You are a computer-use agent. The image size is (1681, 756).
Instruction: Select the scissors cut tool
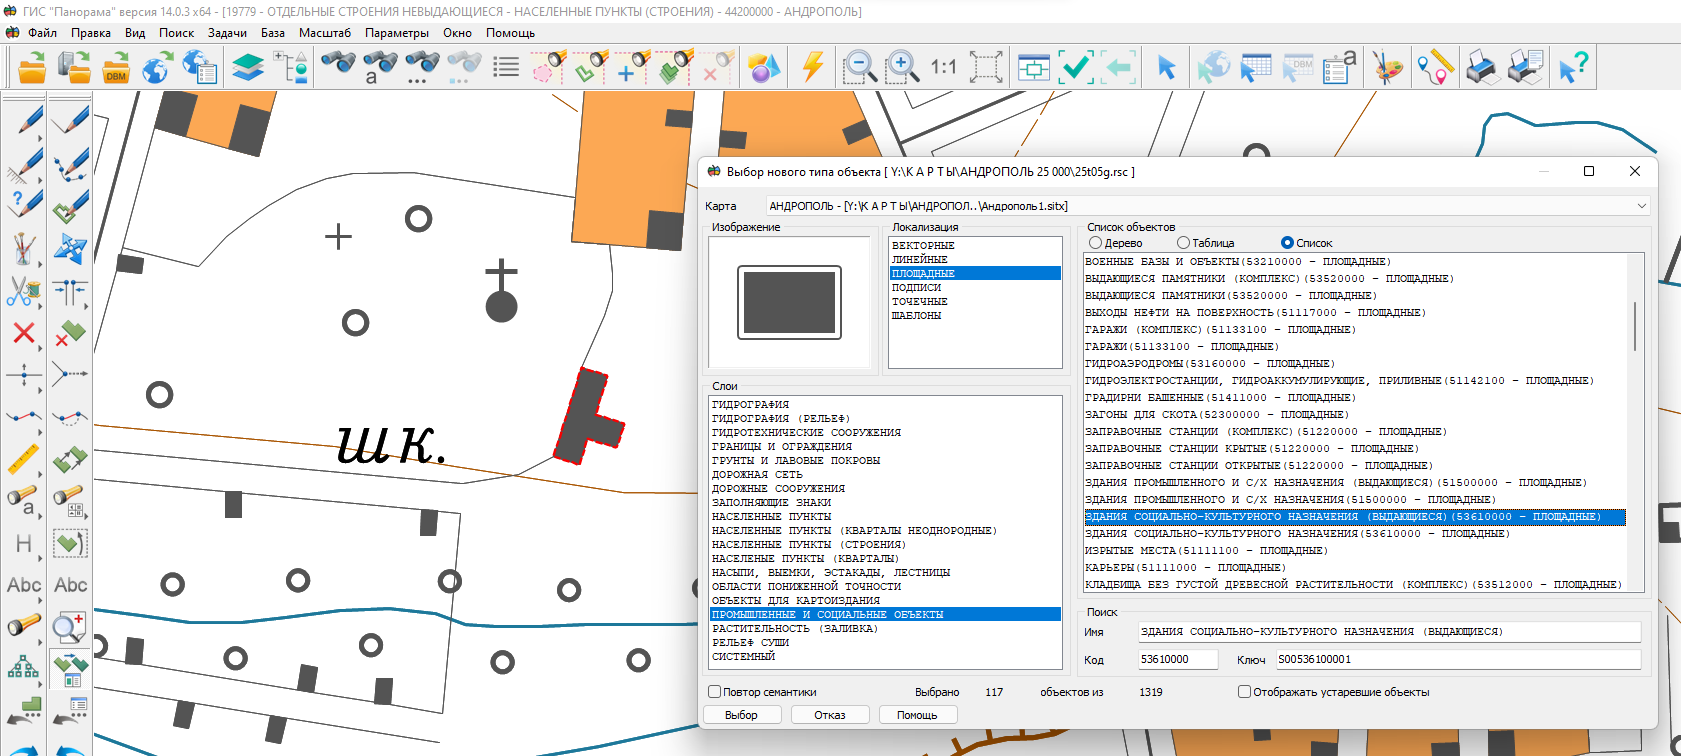pos(23,291)
